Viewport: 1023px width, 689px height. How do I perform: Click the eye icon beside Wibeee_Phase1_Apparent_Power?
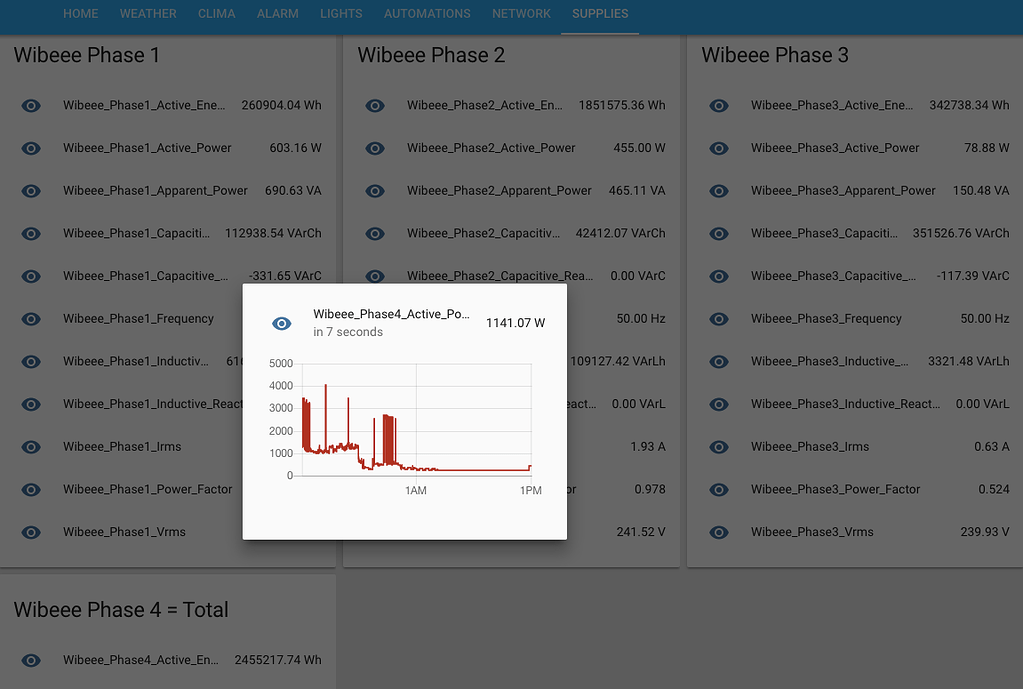pyautogui.click(x=31, y=190)
